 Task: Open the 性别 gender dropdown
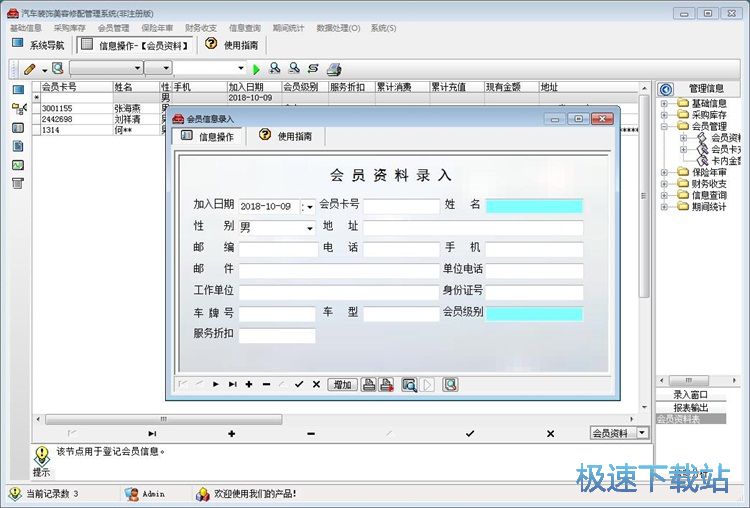pyautogui.click(x=310, y=228)
